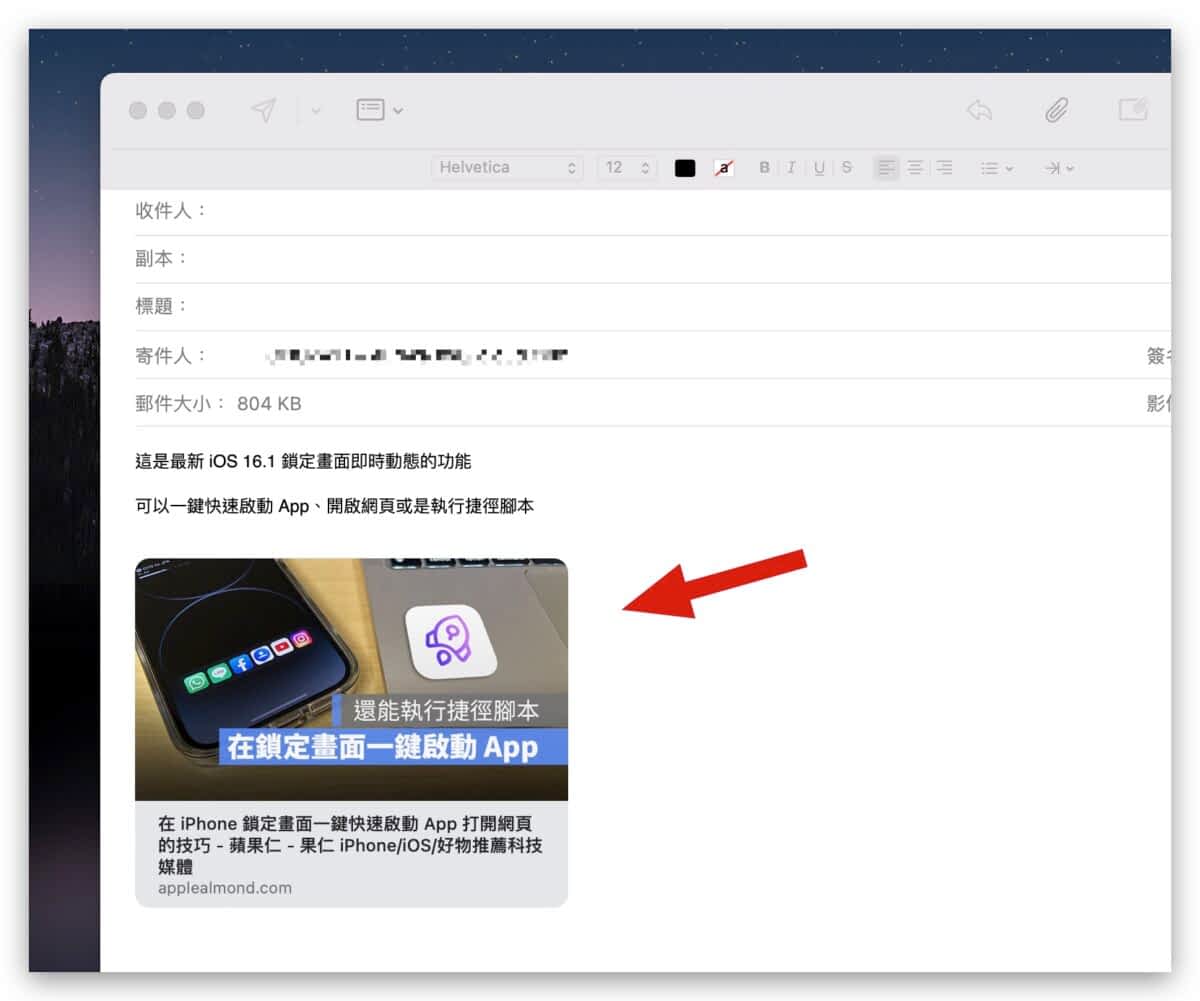Viewport: 1200px width, 1001px height.
Task: Open the send later dropdown arrow
Action: point(316,111)
